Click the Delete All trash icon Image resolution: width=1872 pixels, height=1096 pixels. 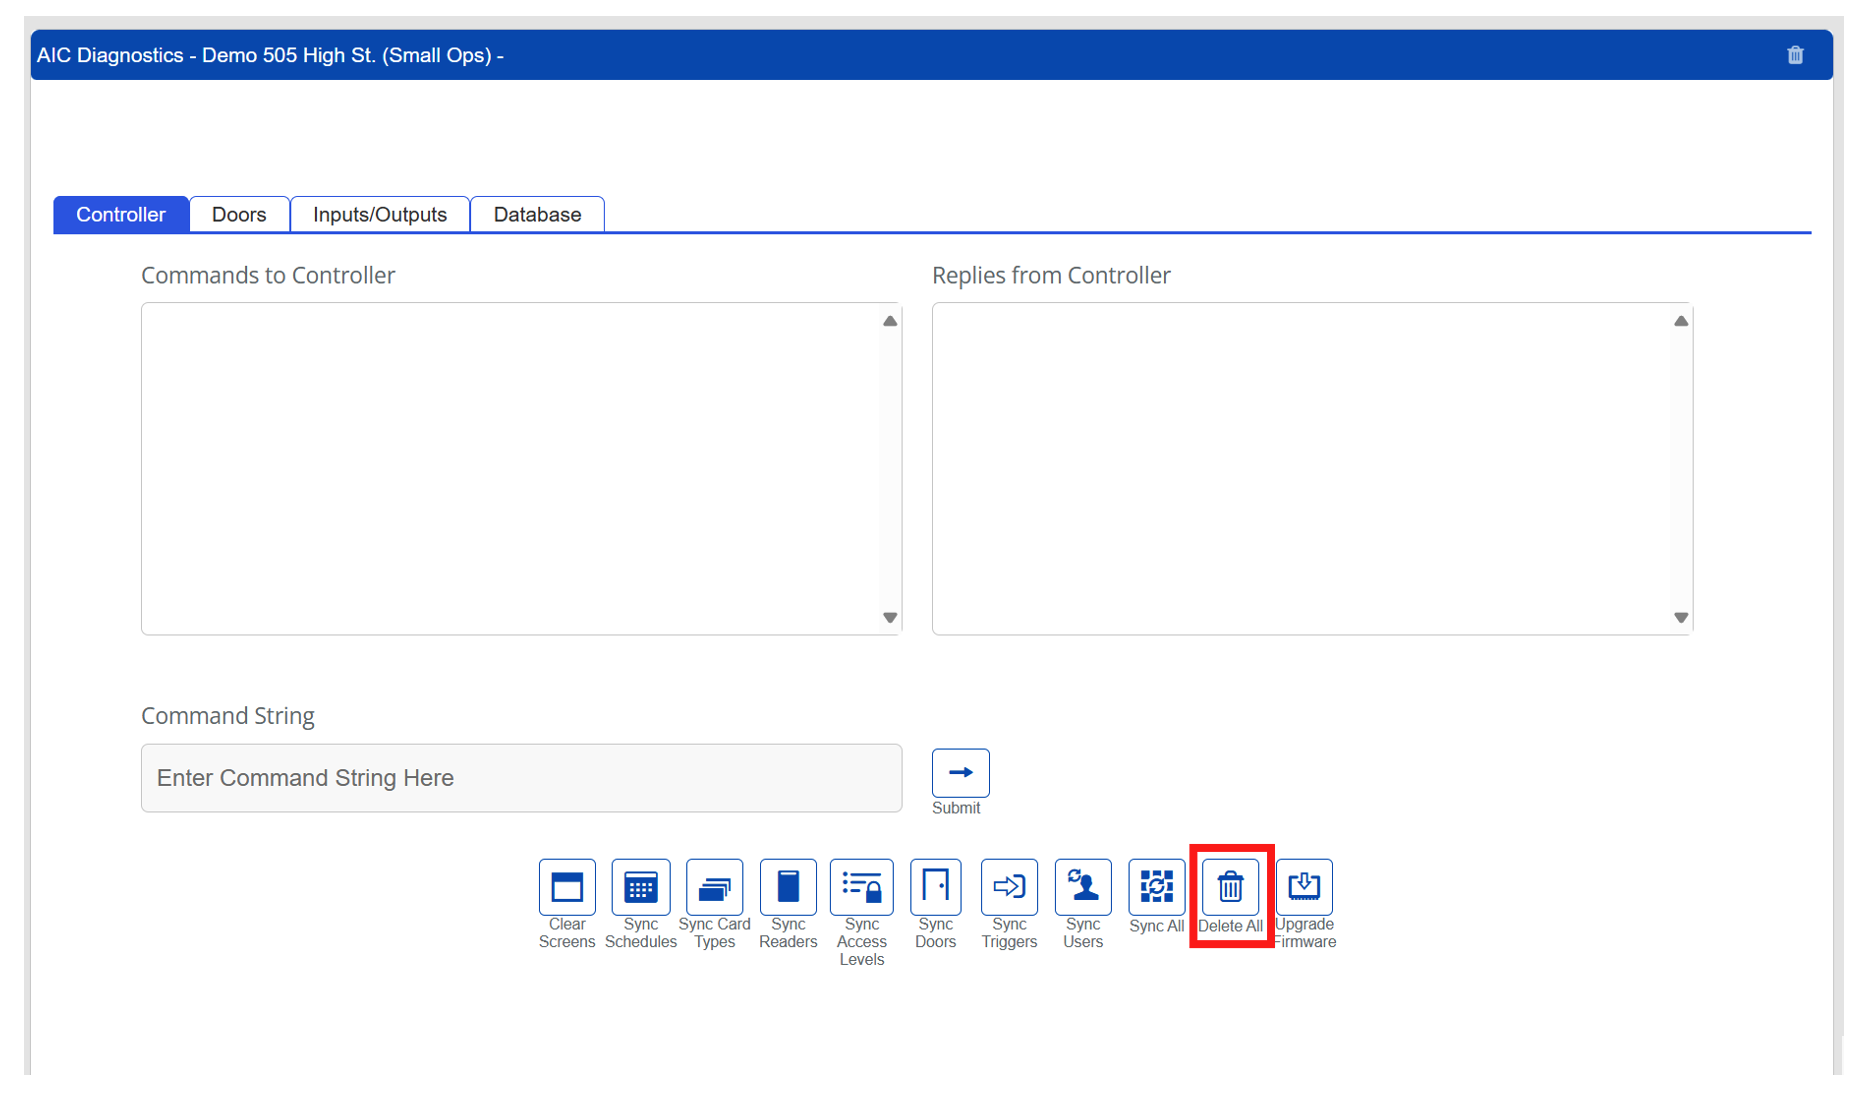(x=1230, y=887)
